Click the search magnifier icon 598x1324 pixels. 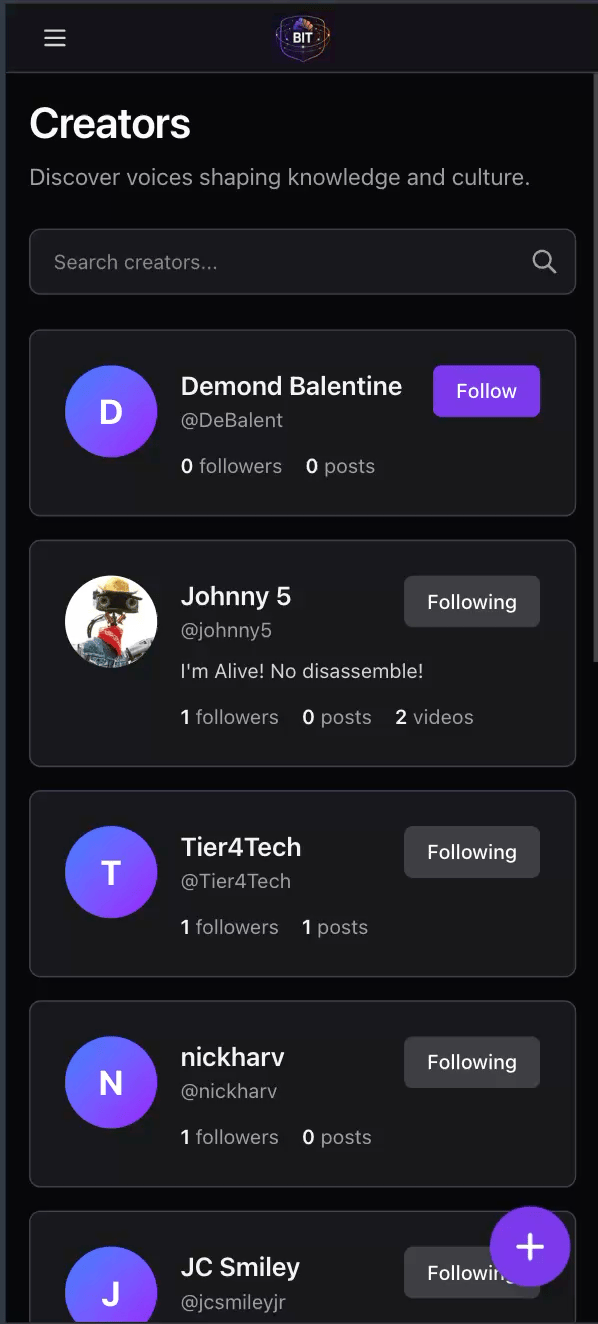pos(543,261)
